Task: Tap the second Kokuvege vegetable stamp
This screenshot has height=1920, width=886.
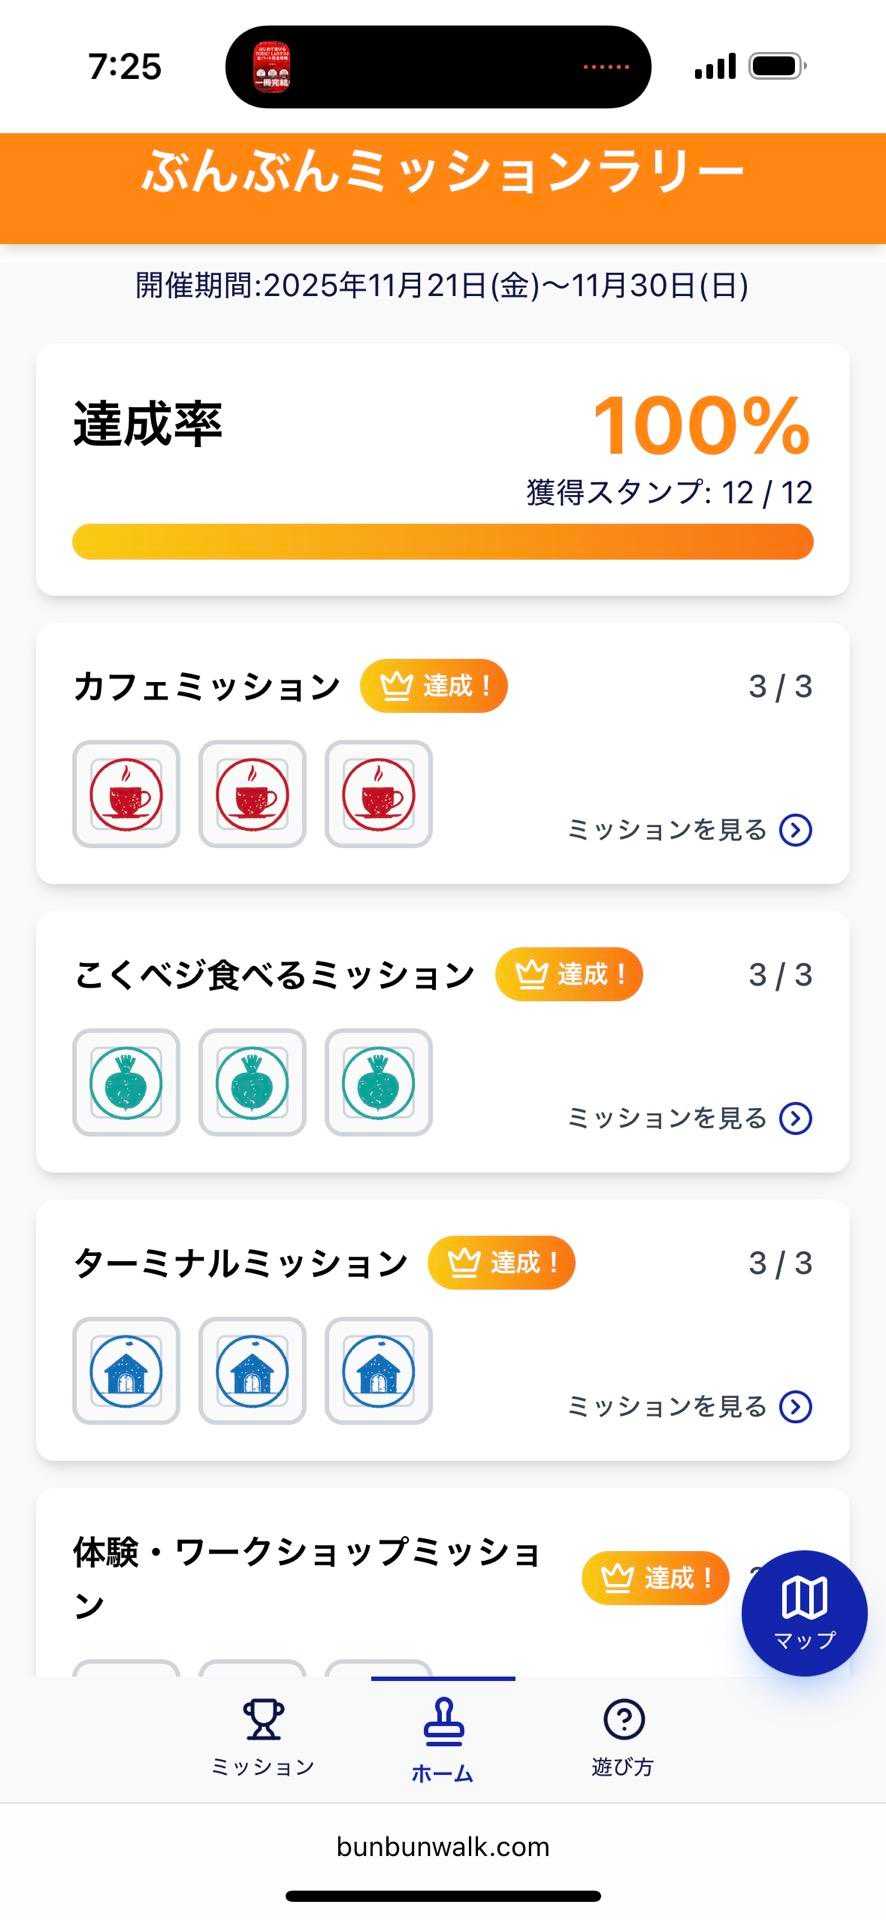Action: (252, 1082)
